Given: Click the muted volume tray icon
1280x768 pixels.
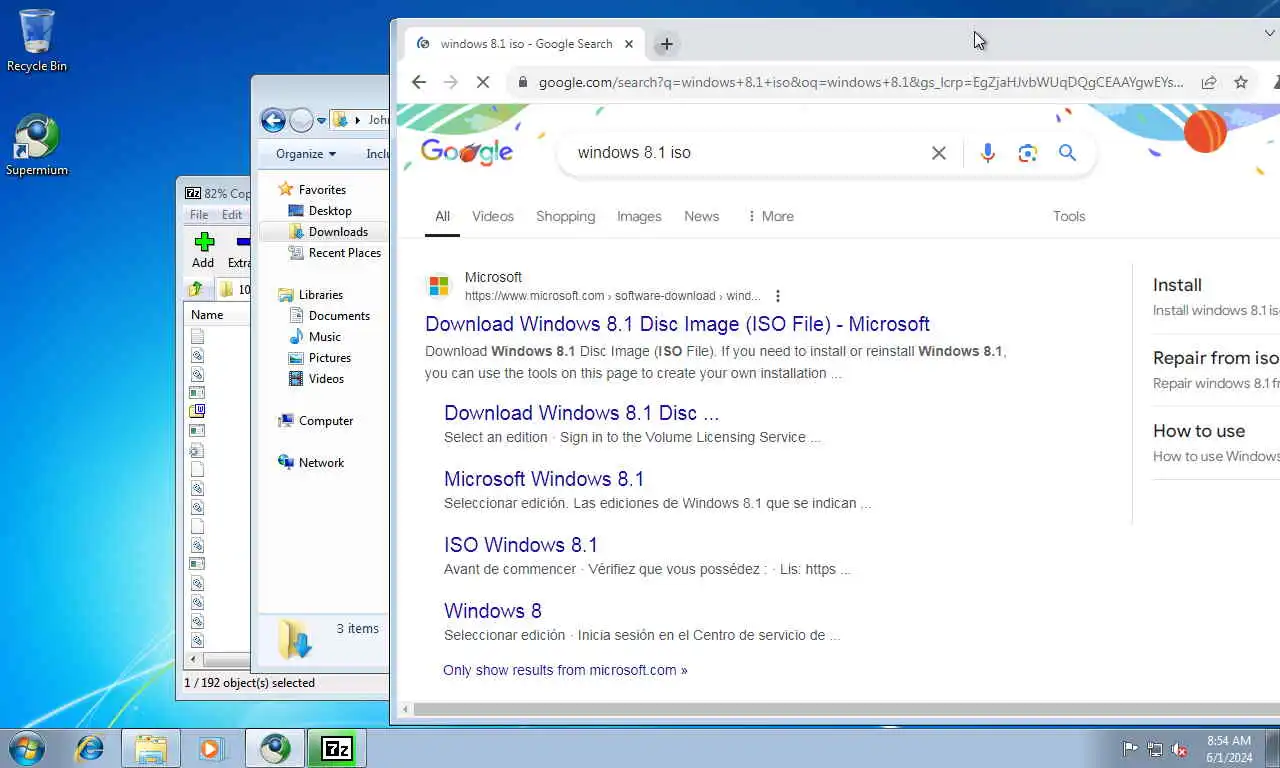Looking at the screenshot, I should [x=1179, y=749].
